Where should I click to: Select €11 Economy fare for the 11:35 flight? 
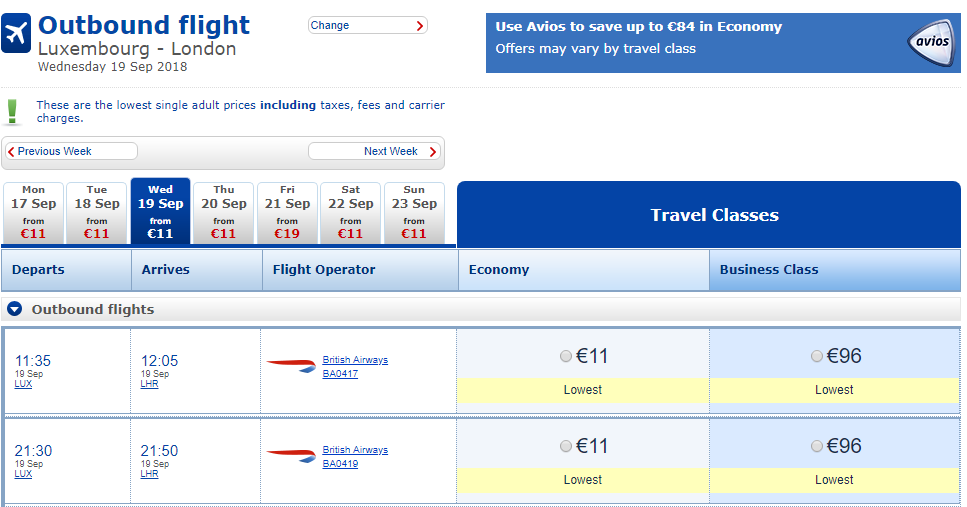(567, 356)
